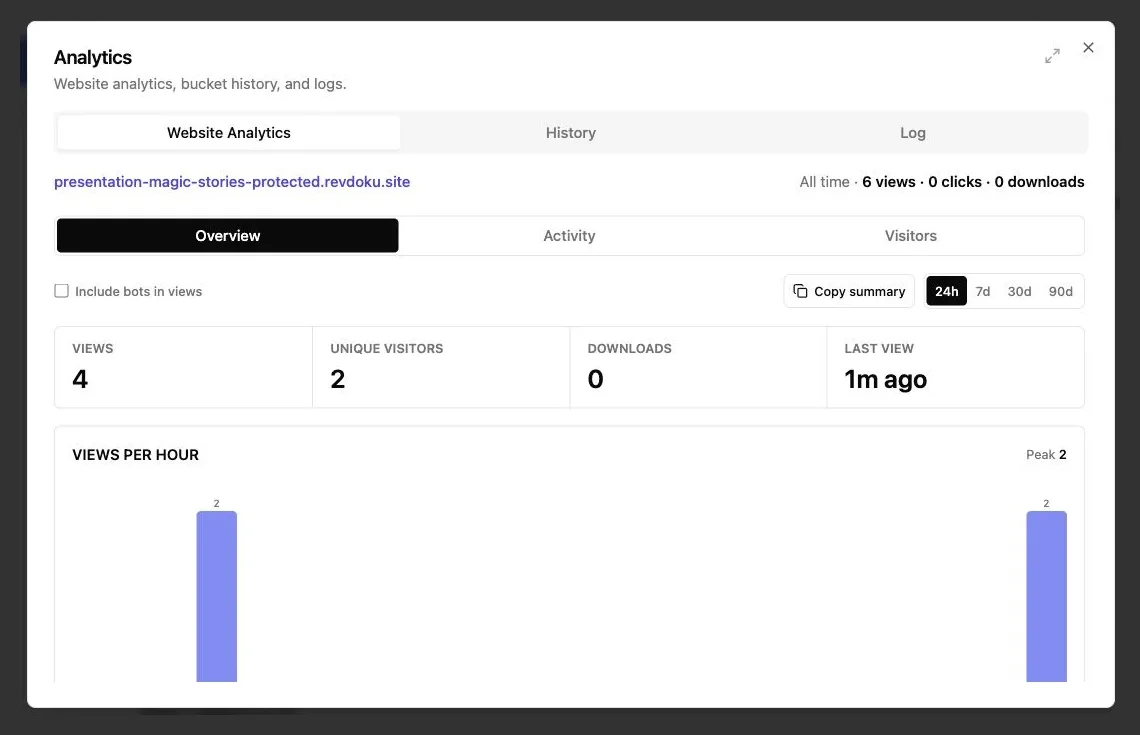Switch to the Activity sub-tab

click(569, 236)
